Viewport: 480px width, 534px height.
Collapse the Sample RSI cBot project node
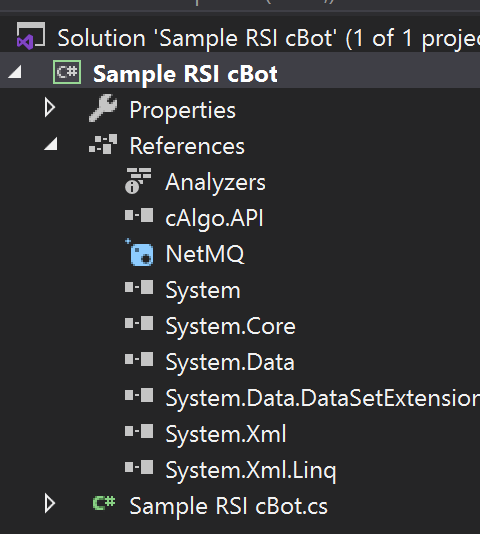[x=15, y=72]
